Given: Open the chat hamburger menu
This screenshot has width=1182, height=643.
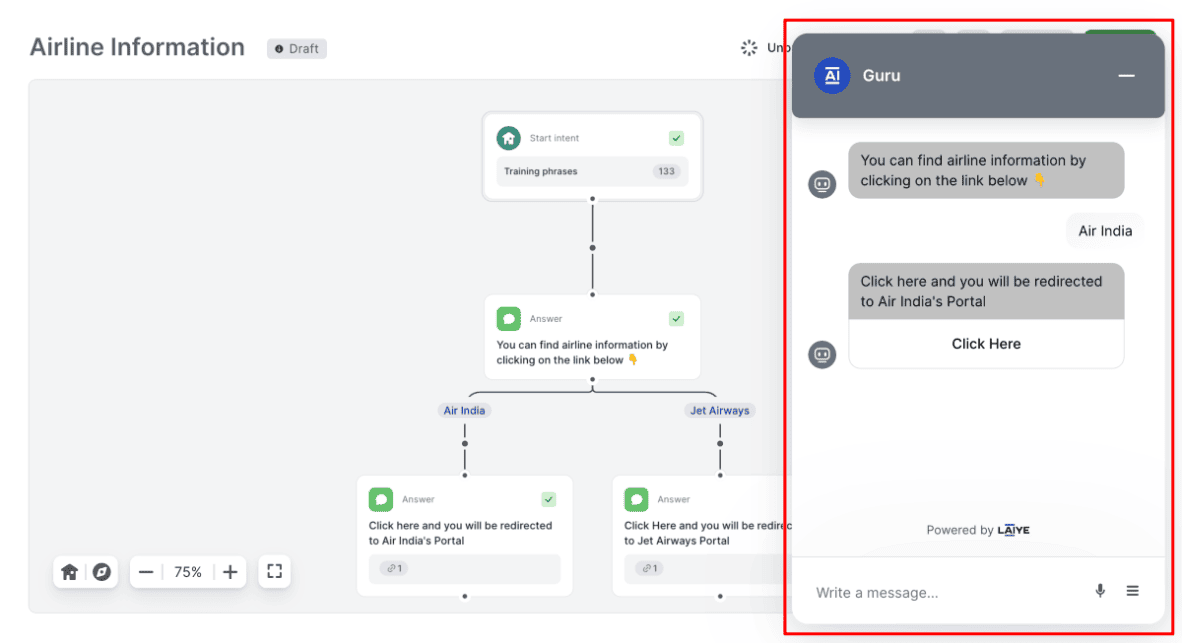Looking at the screenshot, I should tap(1133, 591).
